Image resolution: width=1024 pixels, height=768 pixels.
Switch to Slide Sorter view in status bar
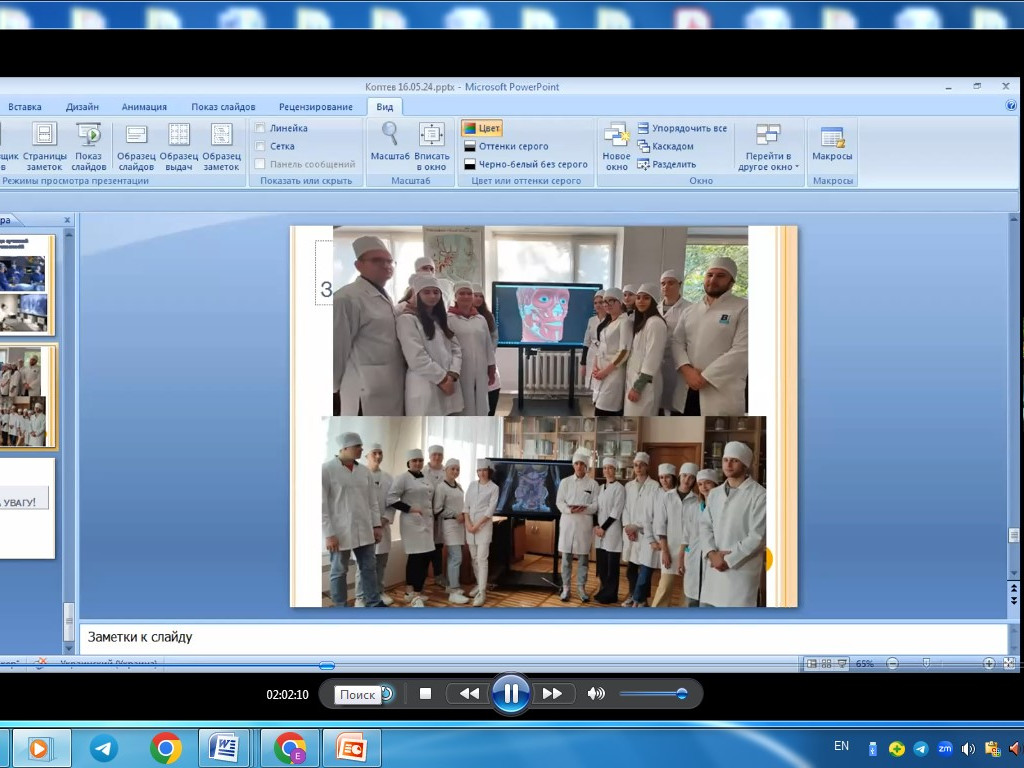coord(827,664)
